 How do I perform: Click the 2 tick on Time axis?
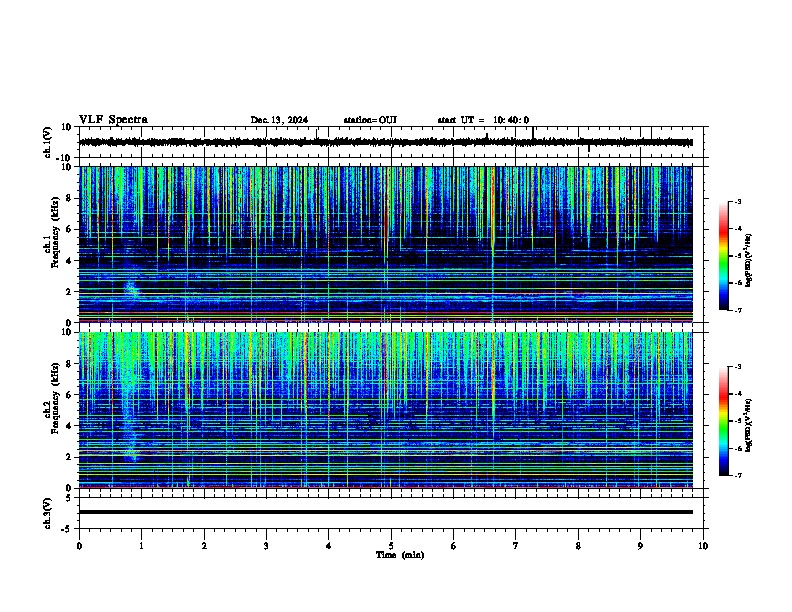[204, 546]
